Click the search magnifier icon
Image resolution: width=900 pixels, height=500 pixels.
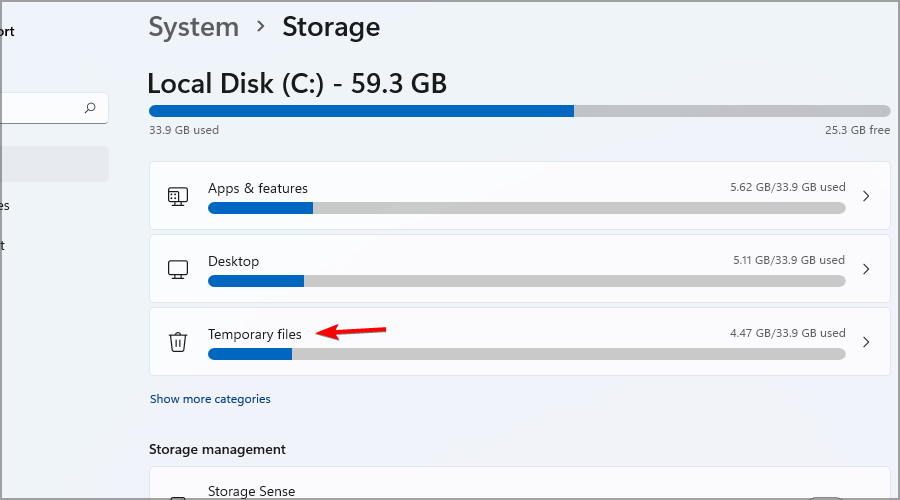pyautogui.click(x=90, y=107)
